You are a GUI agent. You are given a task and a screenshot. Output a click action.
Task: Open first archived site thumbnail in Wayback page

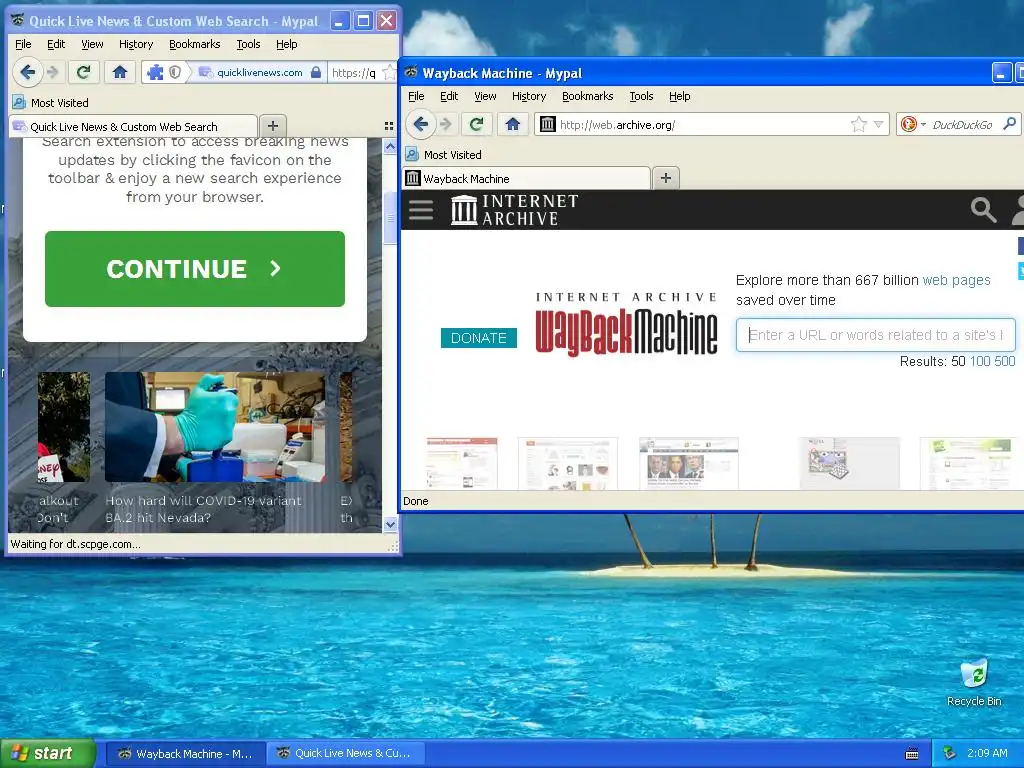point(462,463)
